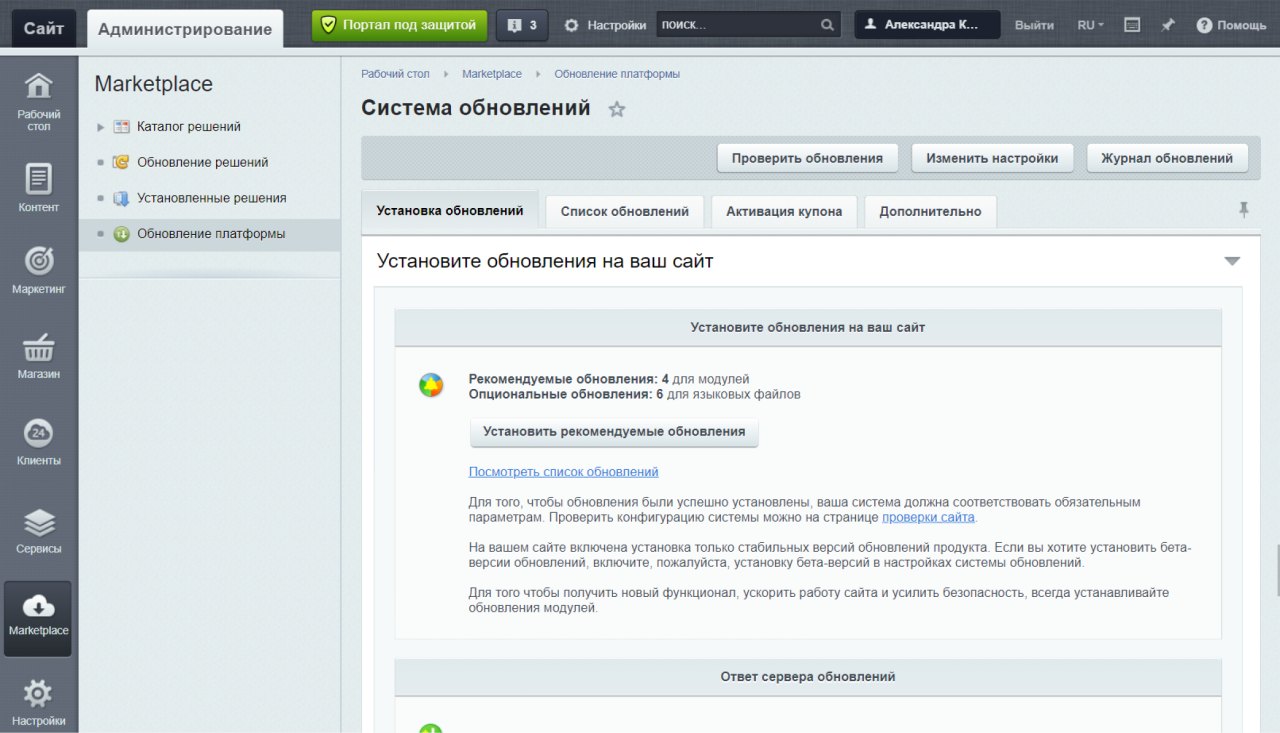Open Рабочий стол in the left sidebar

tap(38, 101)
